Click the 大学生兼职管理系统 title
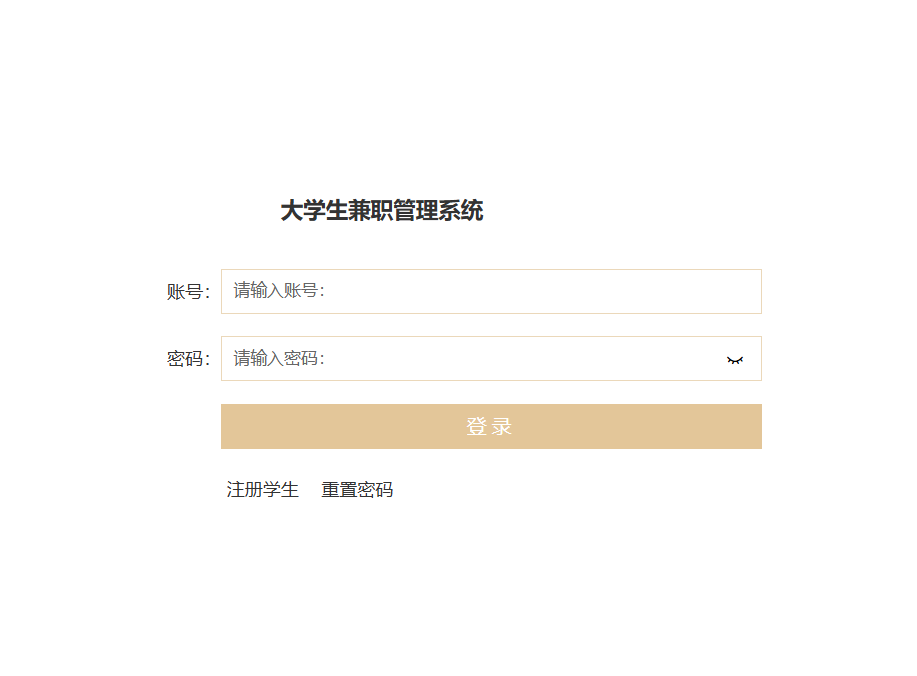This screenshot has height=676, width=917. (x=382, y=212)
